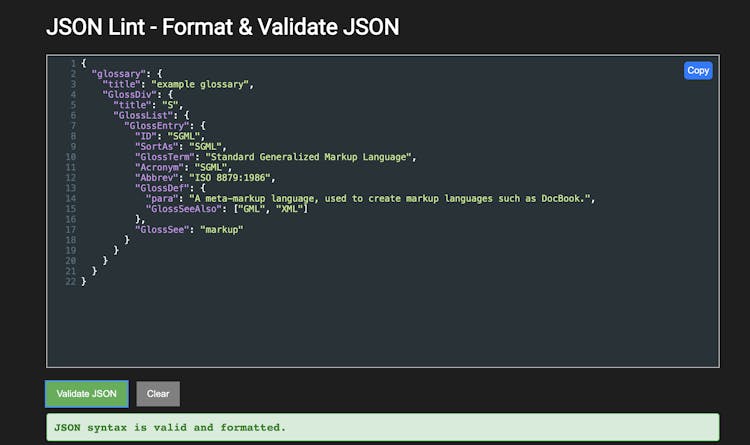Click the gray Clear button
Screen dimensions: 750x445
pyautogui.click(x=158, y=393)
